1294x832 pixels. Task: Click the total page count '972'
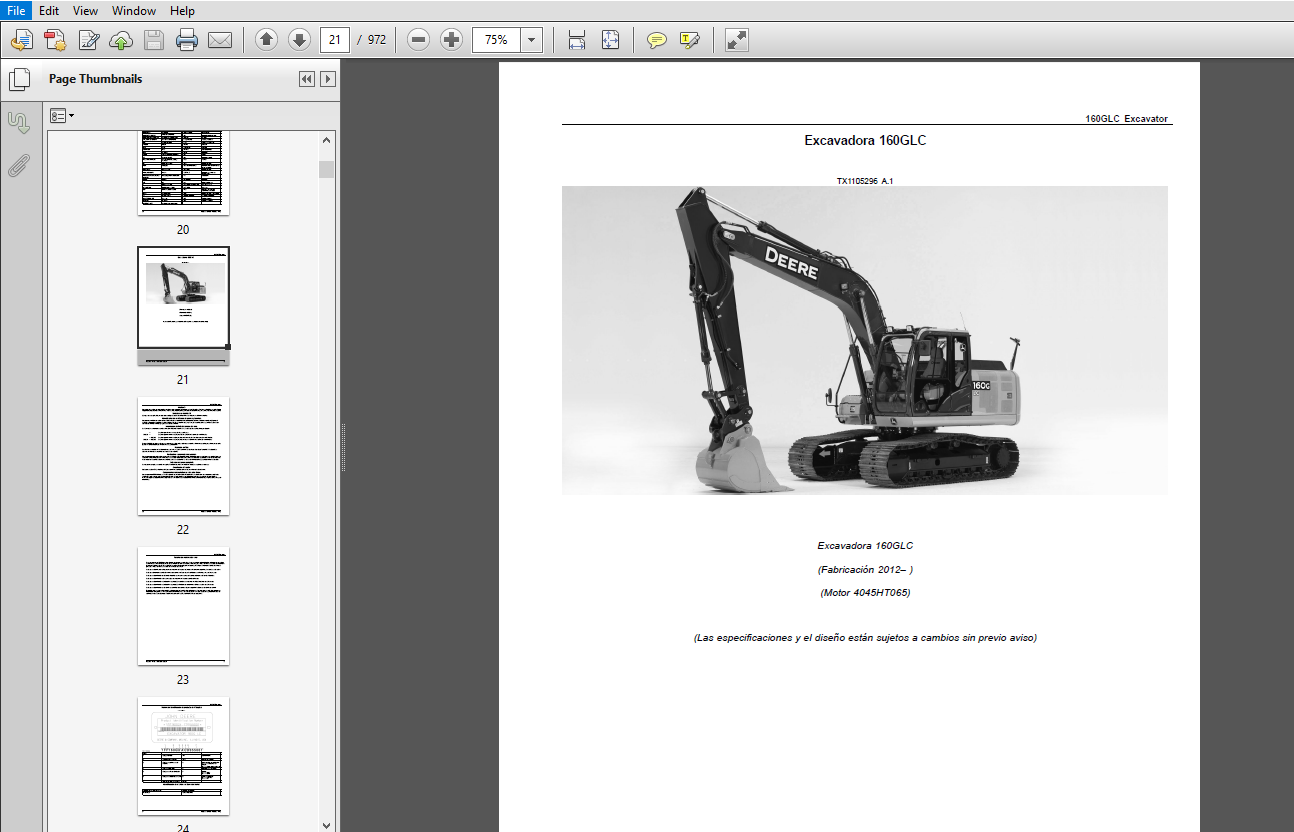377,40
